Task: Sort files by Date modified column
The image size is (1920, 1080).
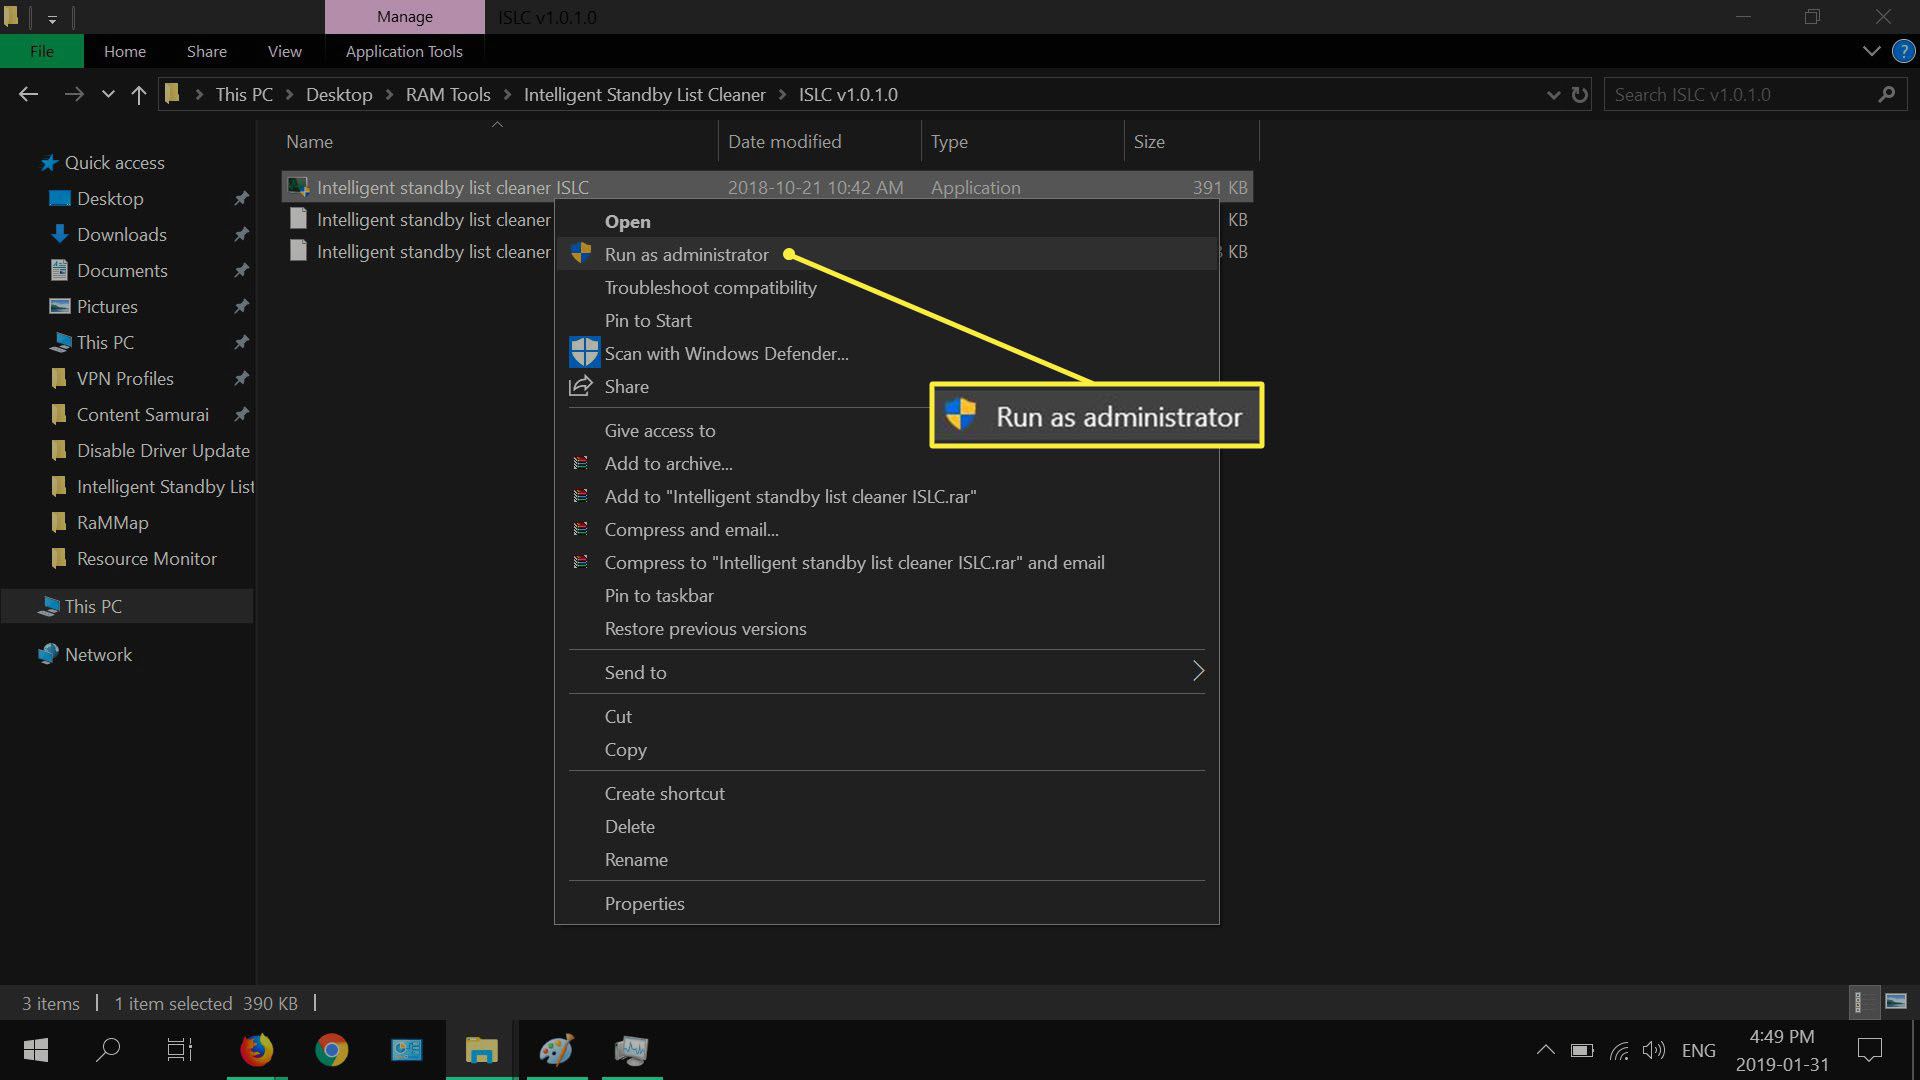Action: (819, 142)
